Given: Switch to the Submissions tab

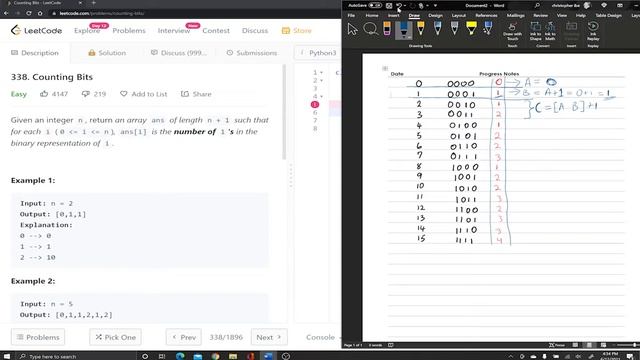Looking at the screenshot, I should tap(252, 53).
